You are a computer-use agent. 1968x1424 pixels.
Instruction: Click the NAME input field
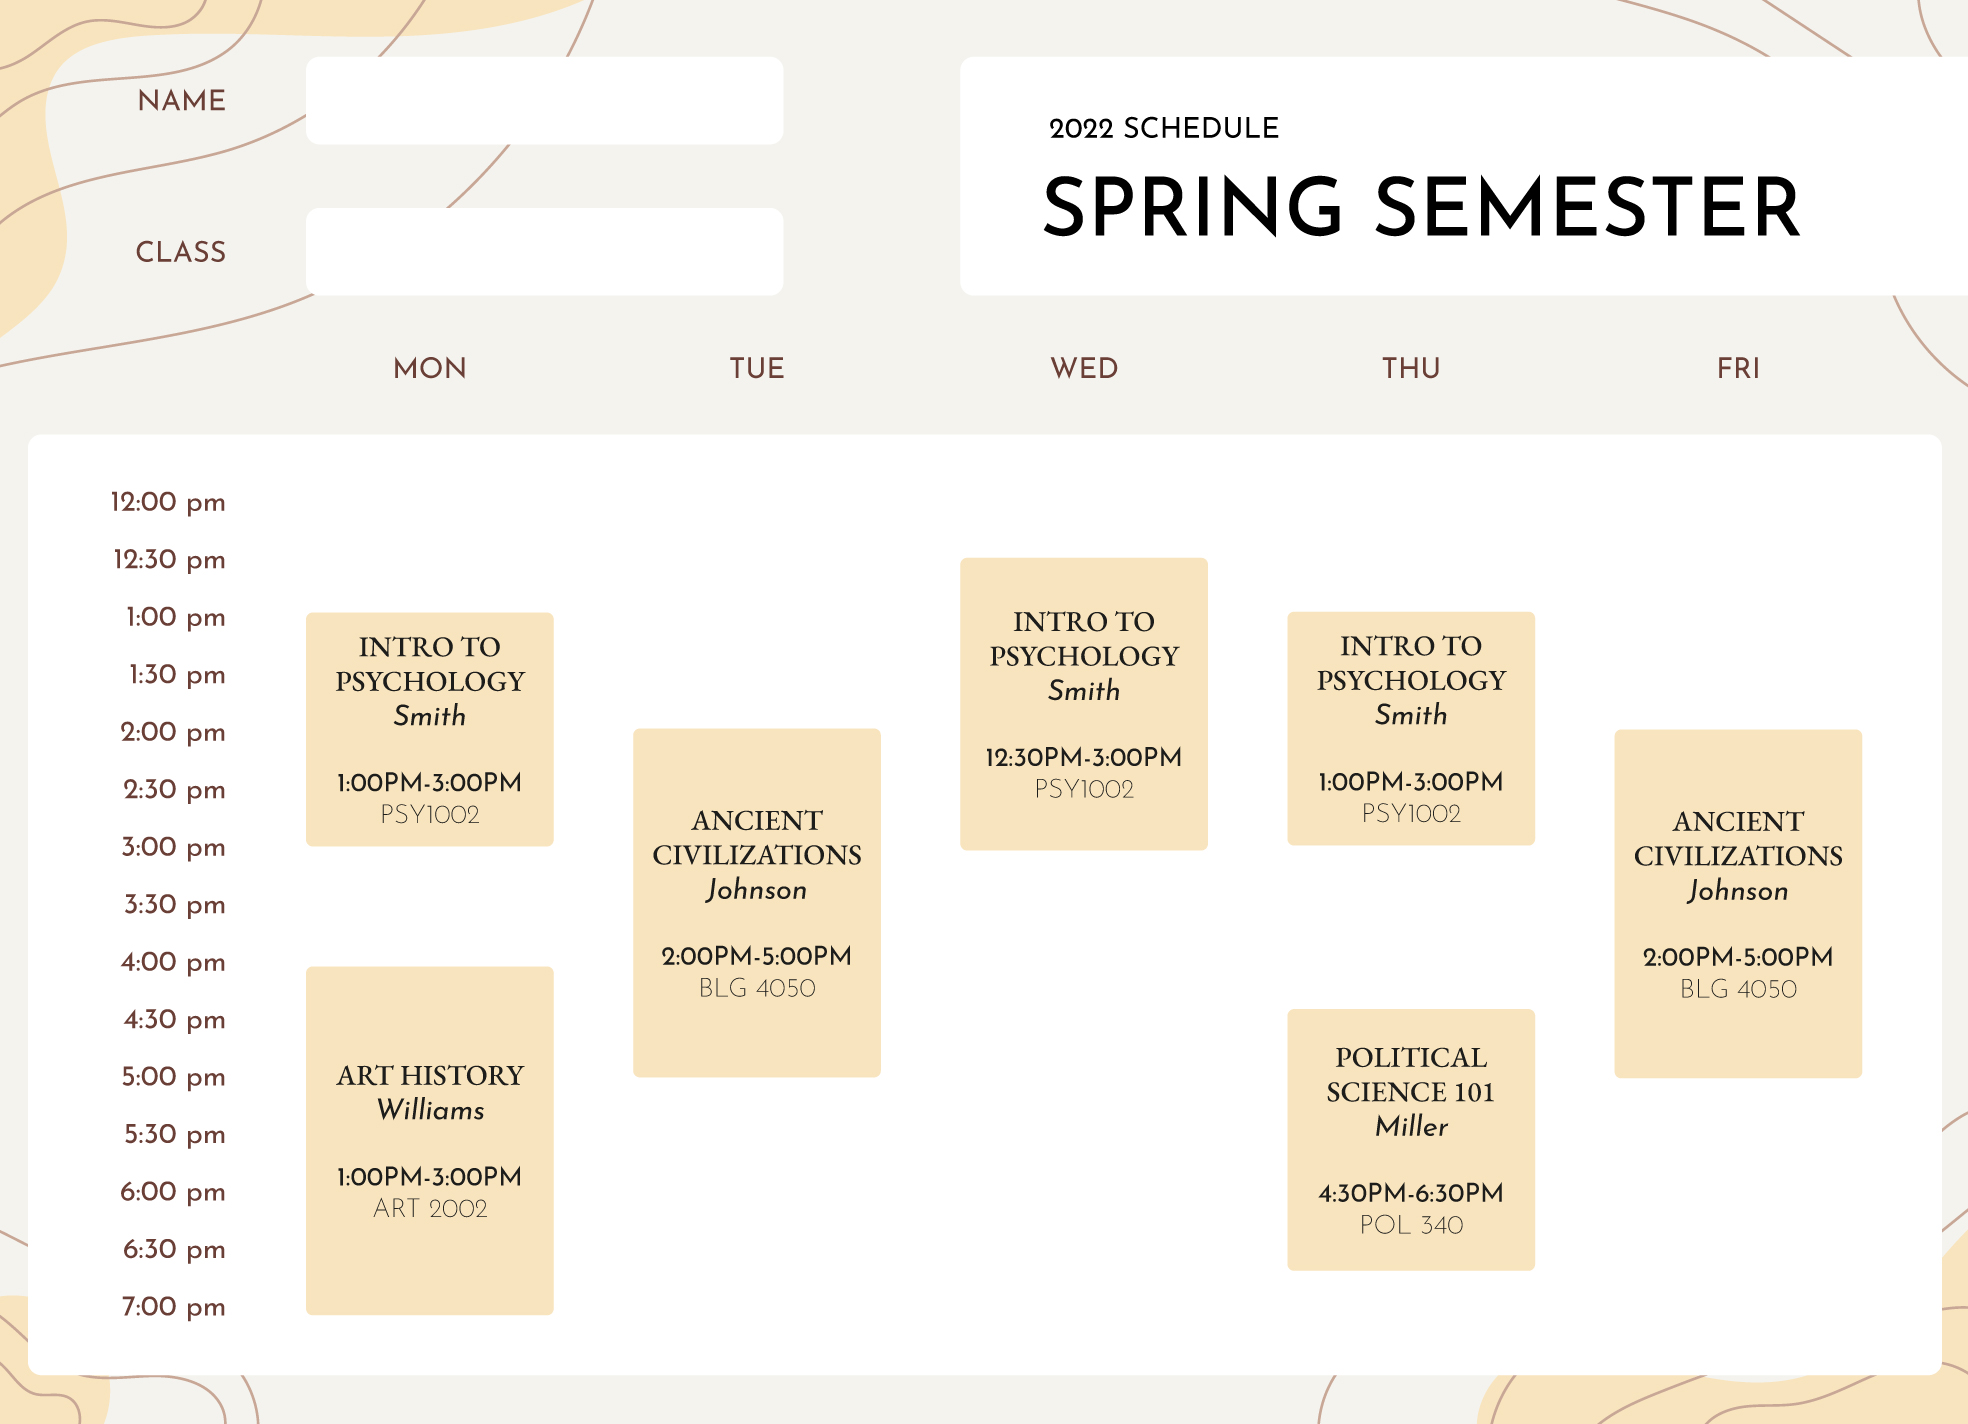[544, 100]
